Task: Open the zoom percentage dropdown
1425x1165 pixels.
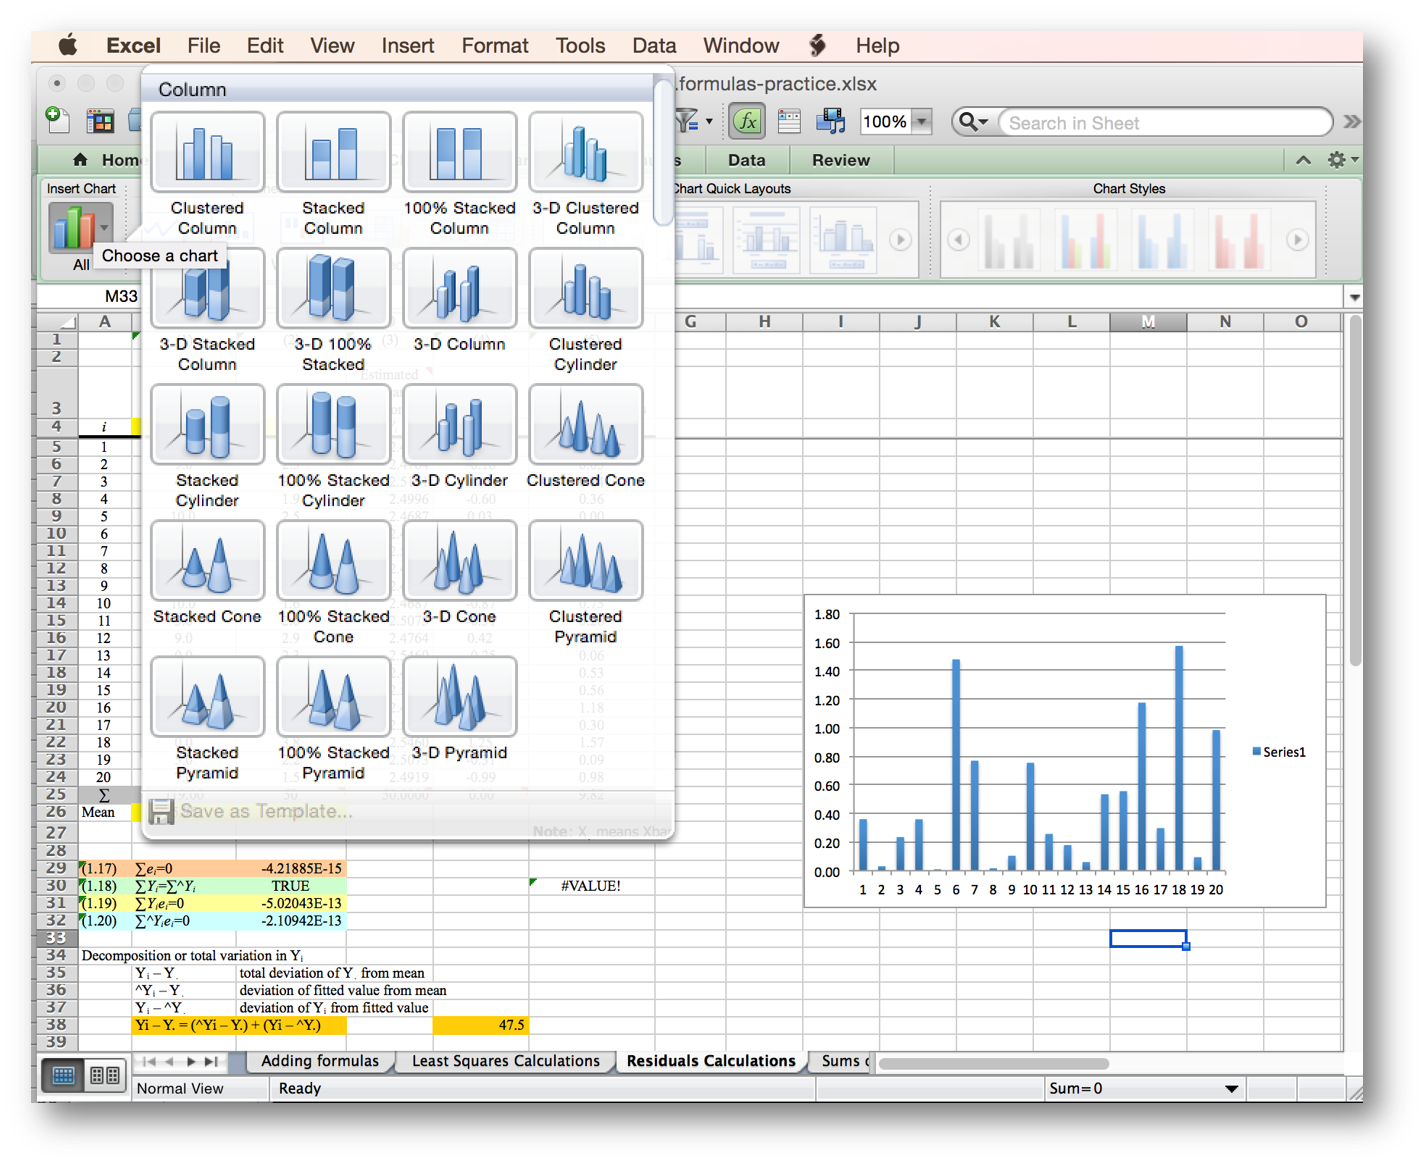Action: tap(922, 122)
